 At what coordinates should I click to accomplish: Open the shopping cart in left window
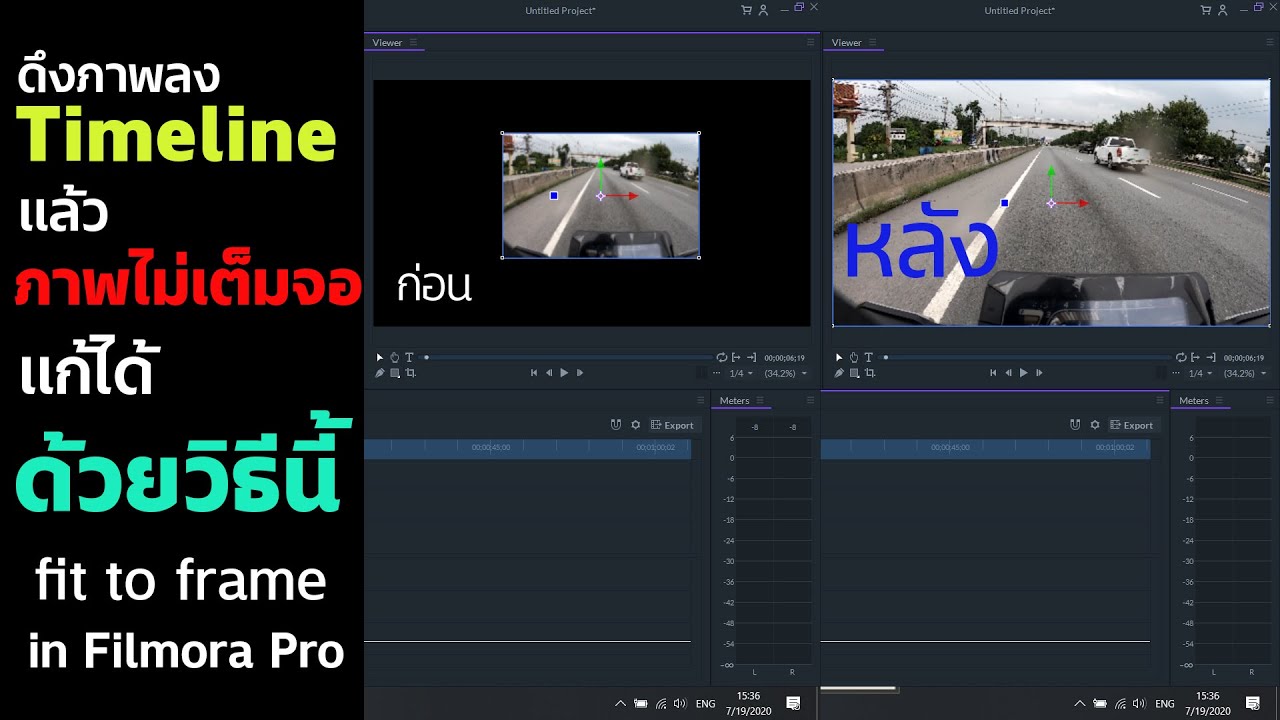click(746, 10)
